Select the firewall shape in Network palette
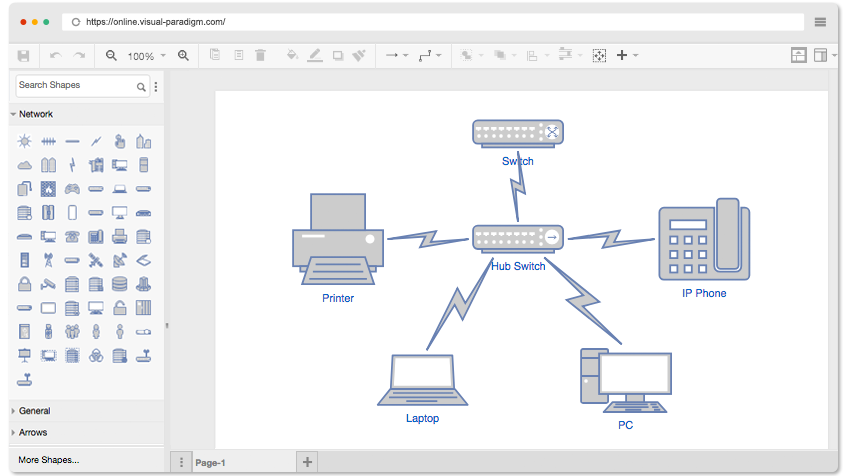The width and height of the screenshot is (848, 476). (48, 189)
